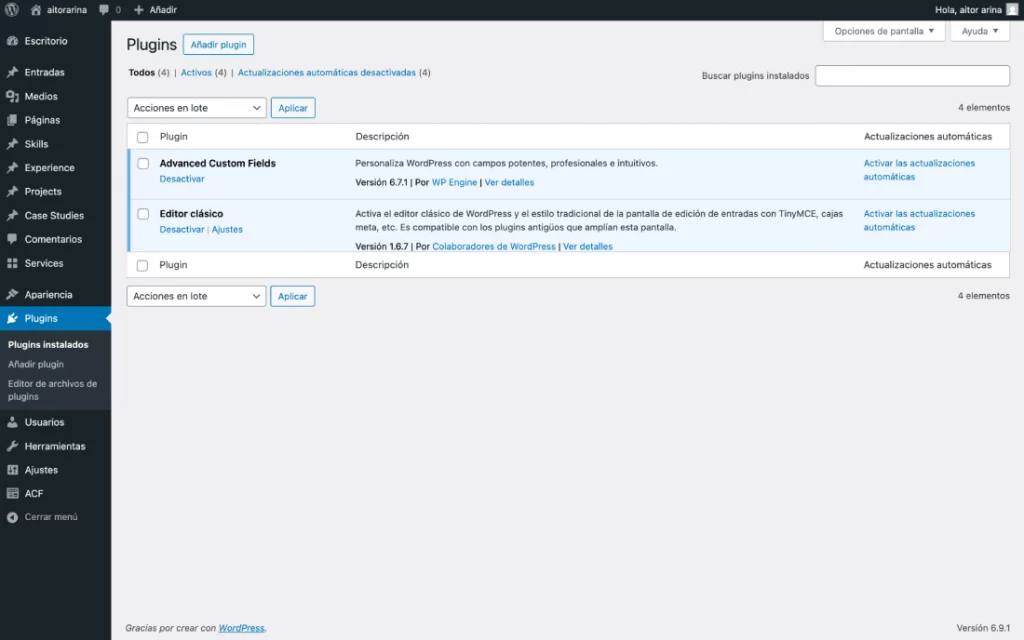This screenshot has height=640, width=1024.
Task: Click the Añadir plugin button
Action: point(218,44)
